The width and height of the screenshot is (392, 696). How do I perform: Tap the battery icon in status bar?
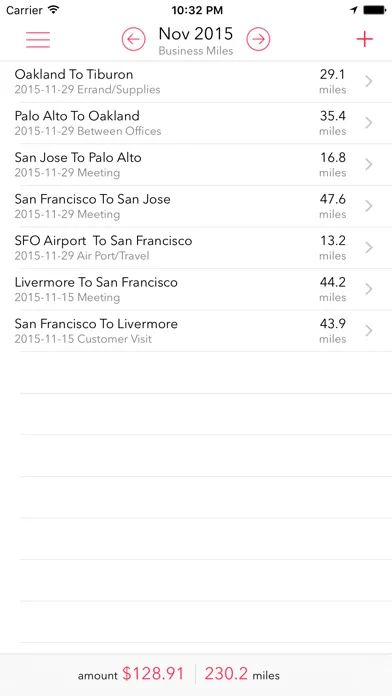(375, 10)
